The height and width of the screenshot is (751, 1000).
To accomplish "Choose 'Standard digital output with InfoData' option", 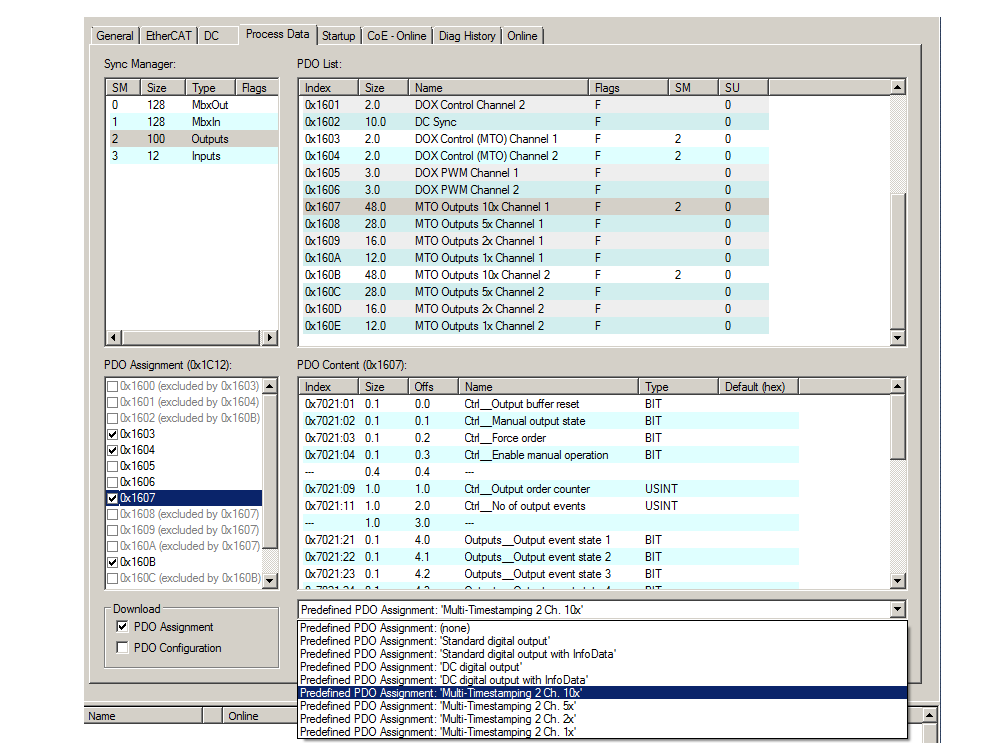I will (602, 654).
